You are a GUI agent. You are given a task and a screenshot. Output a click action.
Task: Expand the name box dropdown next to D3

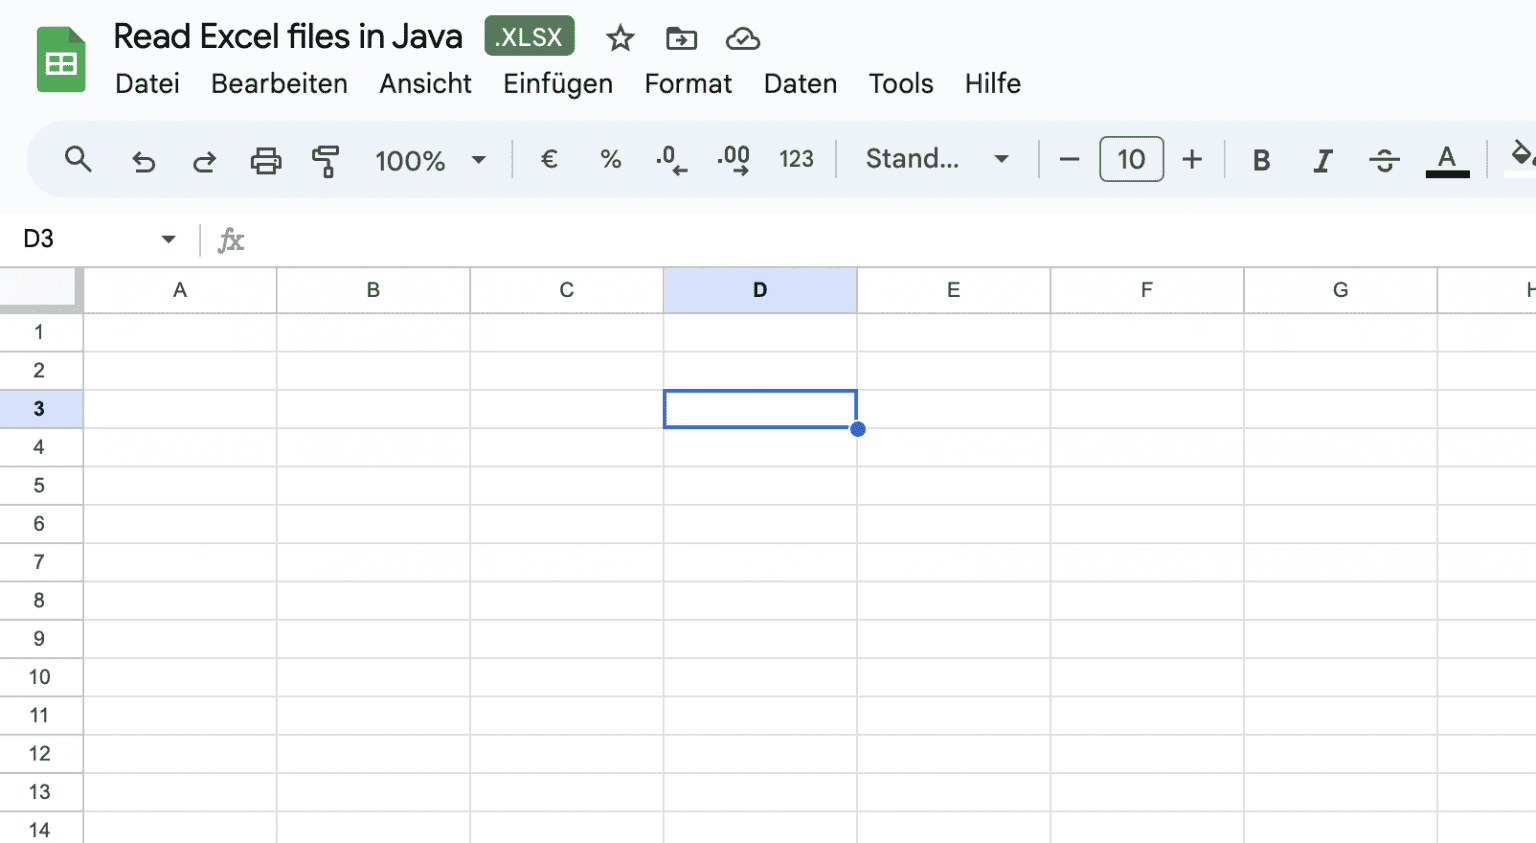pyautogui.click(x=168, y=239)
